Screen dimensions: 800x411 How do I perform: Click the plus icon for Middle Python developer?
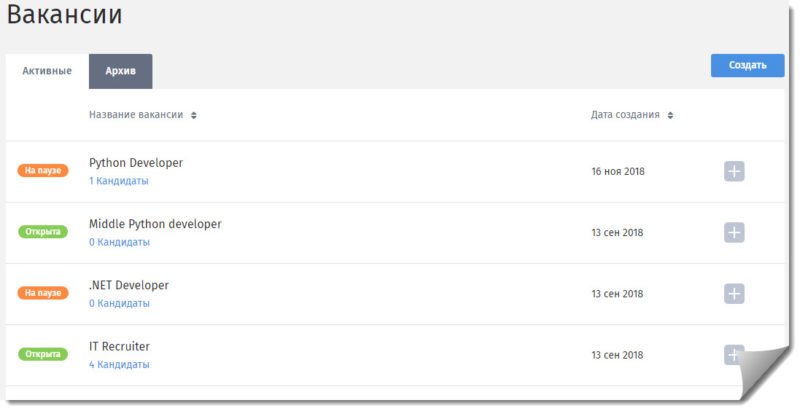pos(734,232)
